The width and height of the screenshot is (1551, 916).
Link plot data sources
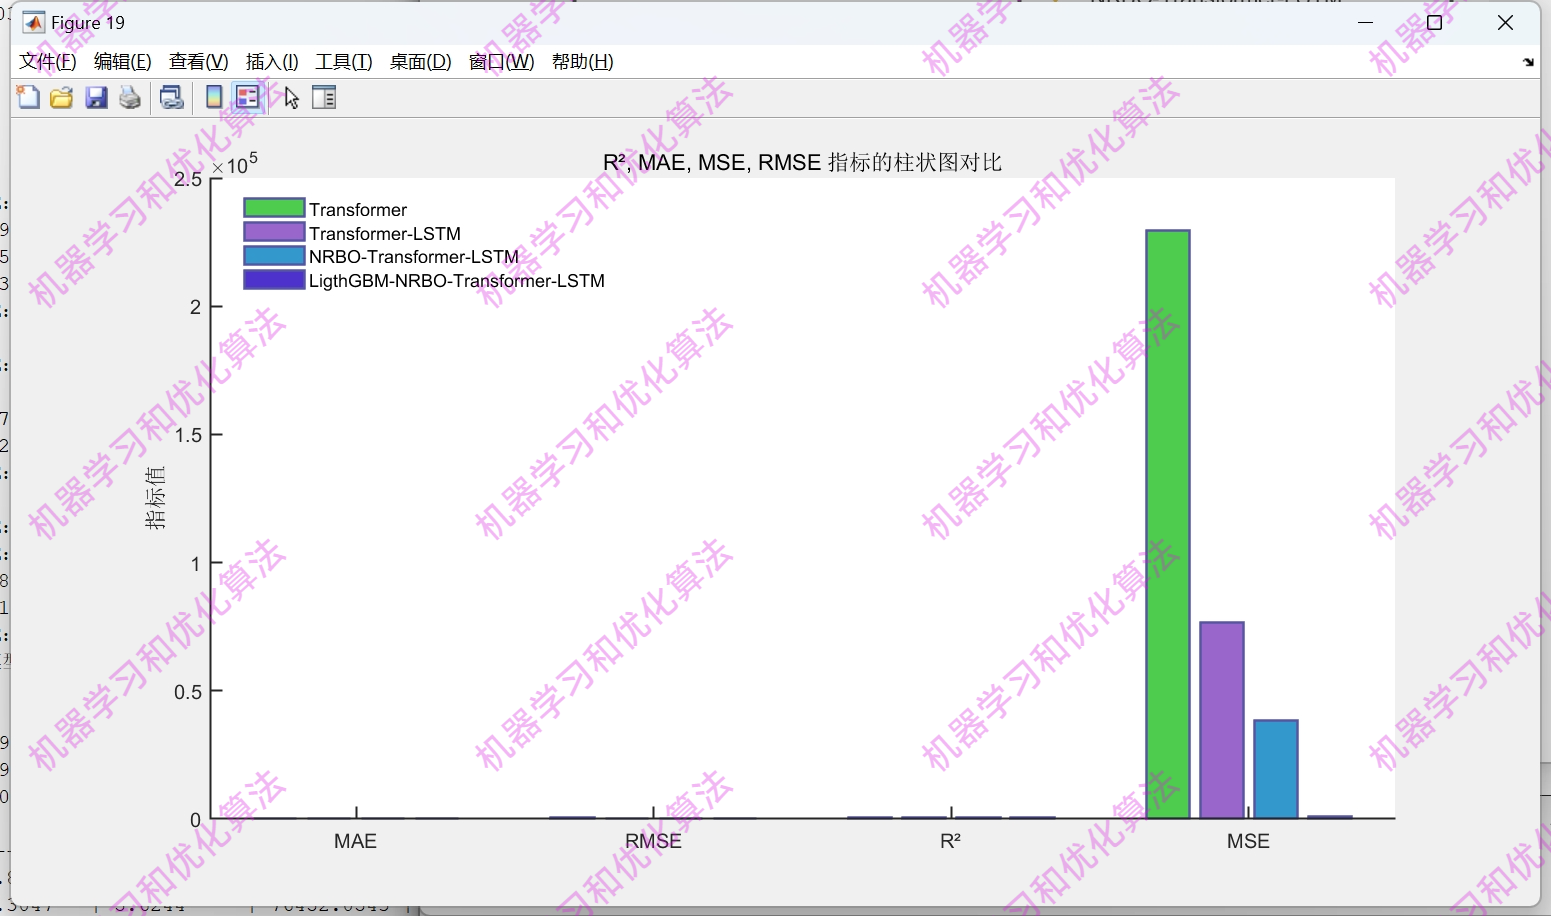pos(171,97)
